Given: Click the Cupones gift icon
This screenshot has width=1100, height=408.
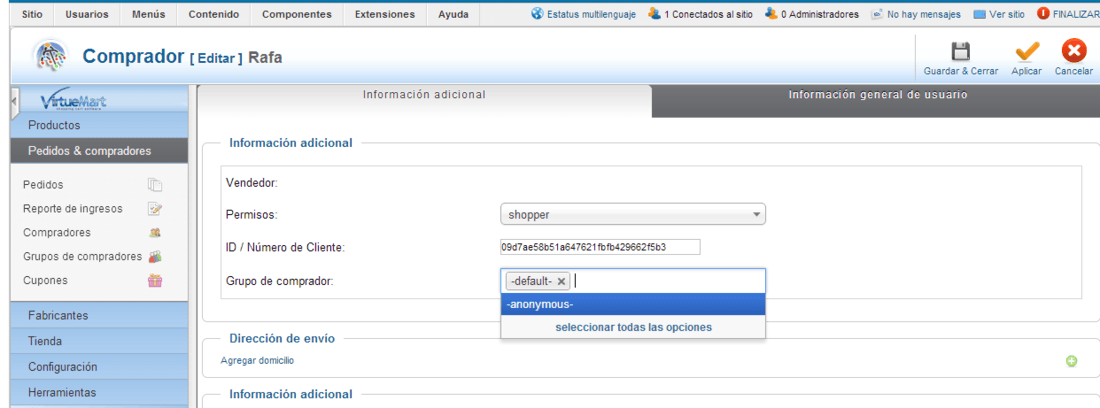Looking at the screenshot, I should pos(155,280).
